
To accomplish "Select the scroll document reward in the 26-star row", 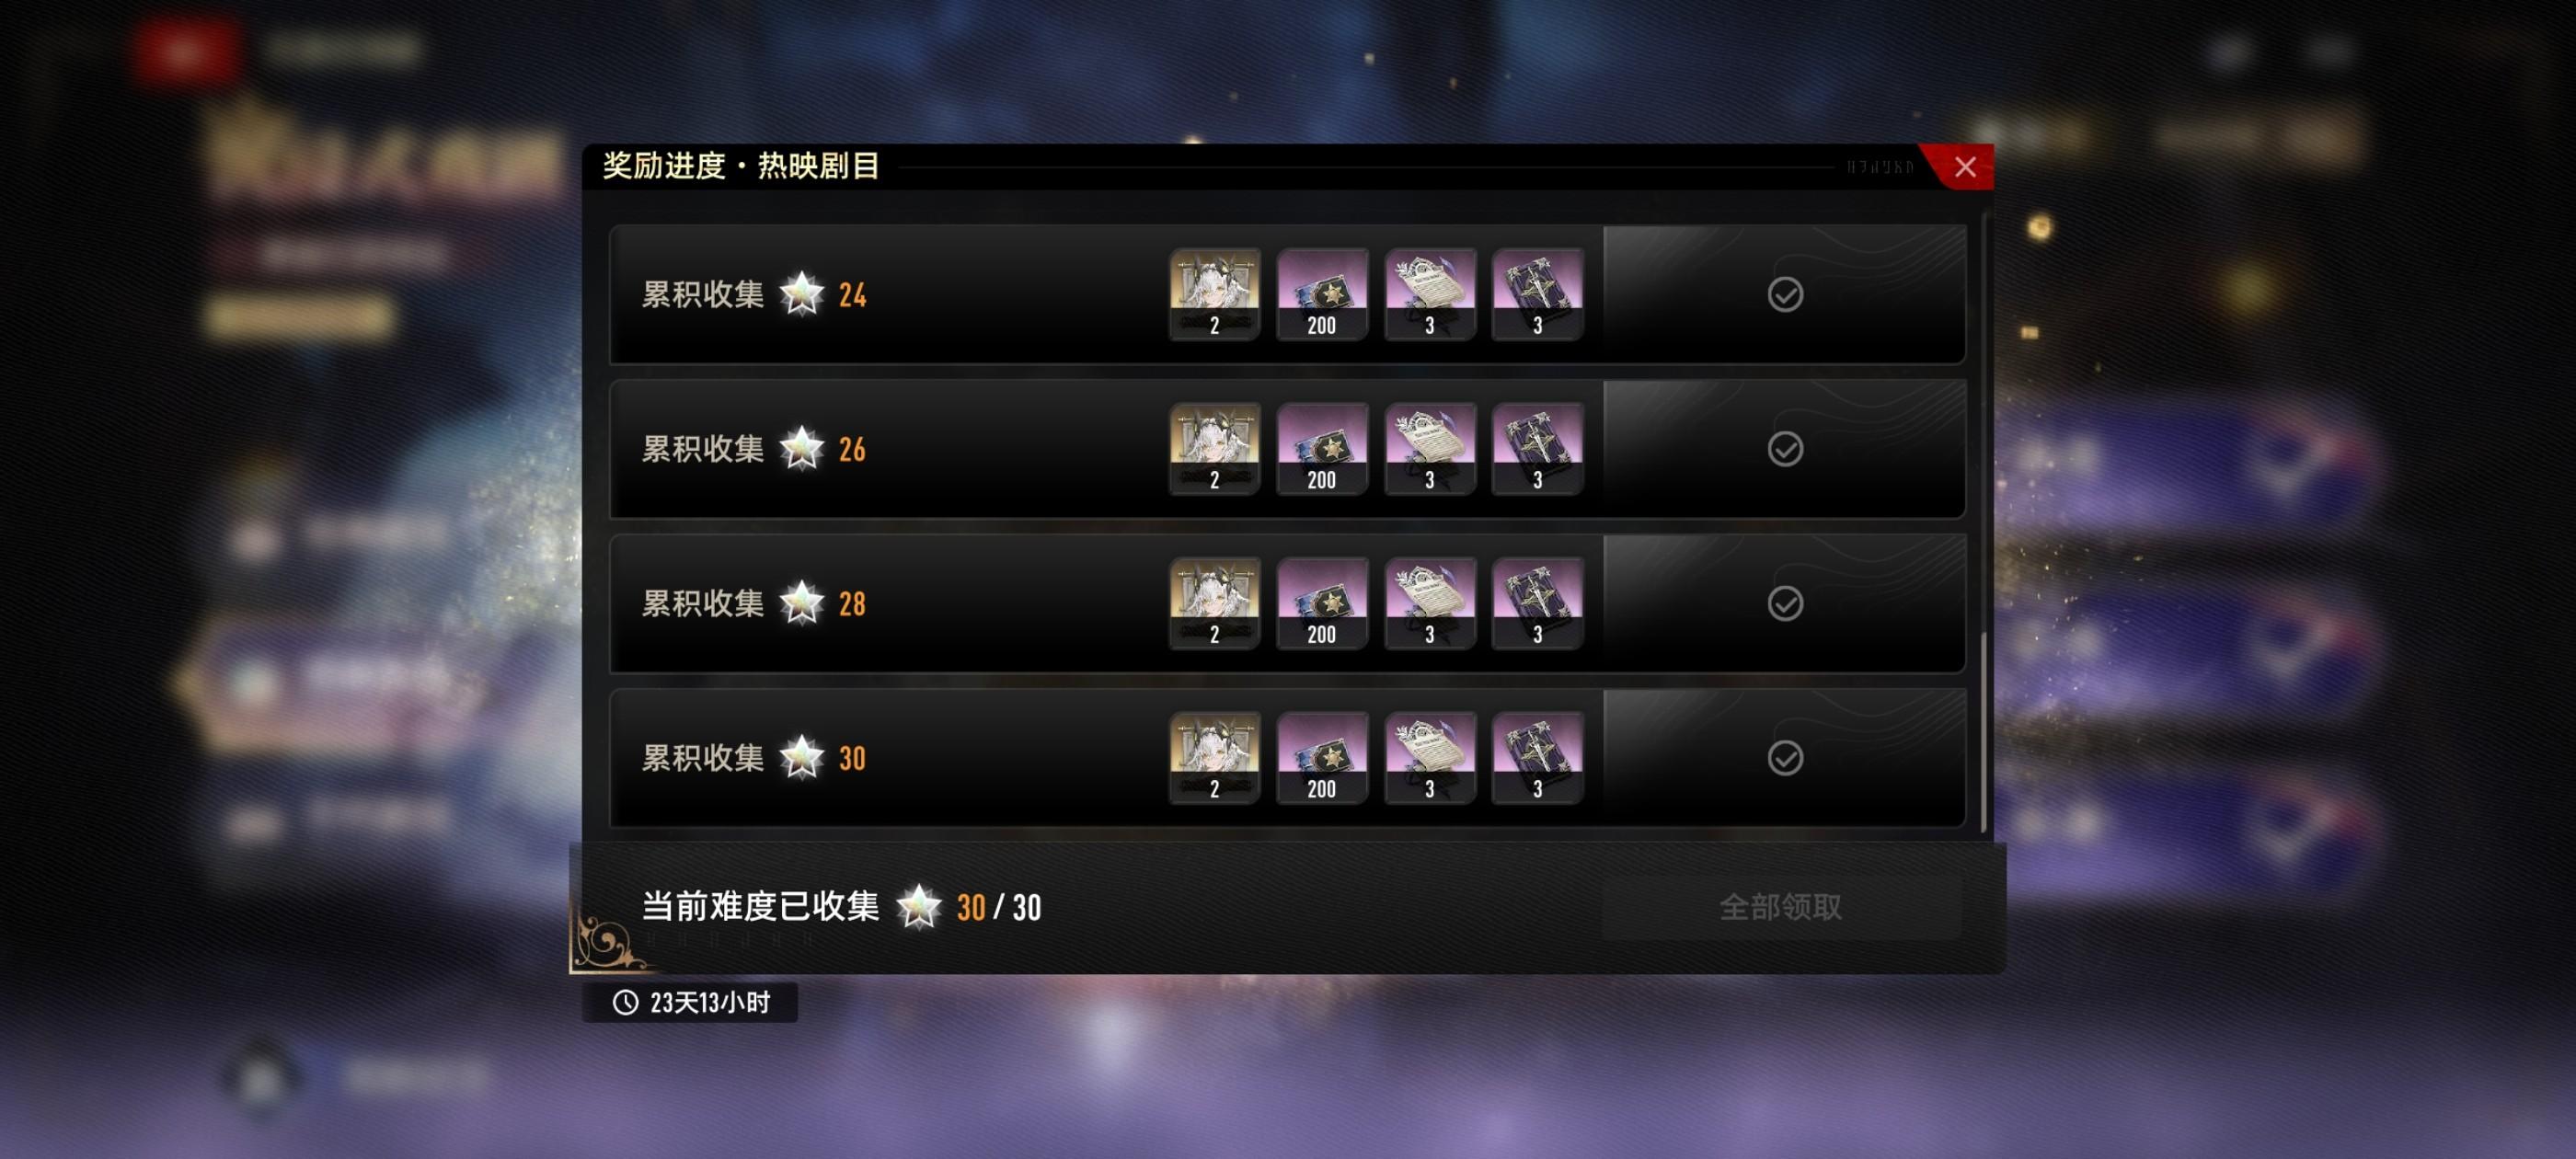I will (1429, 449).
